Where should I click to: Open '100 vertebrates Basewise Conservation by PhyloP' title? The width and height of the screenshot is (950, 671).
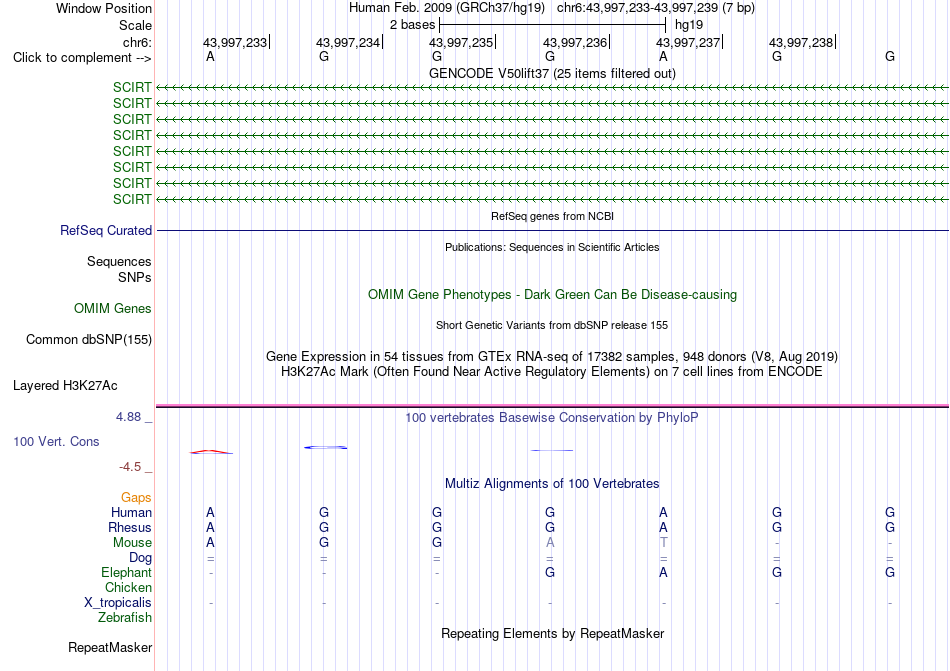(x=552, y=417)
